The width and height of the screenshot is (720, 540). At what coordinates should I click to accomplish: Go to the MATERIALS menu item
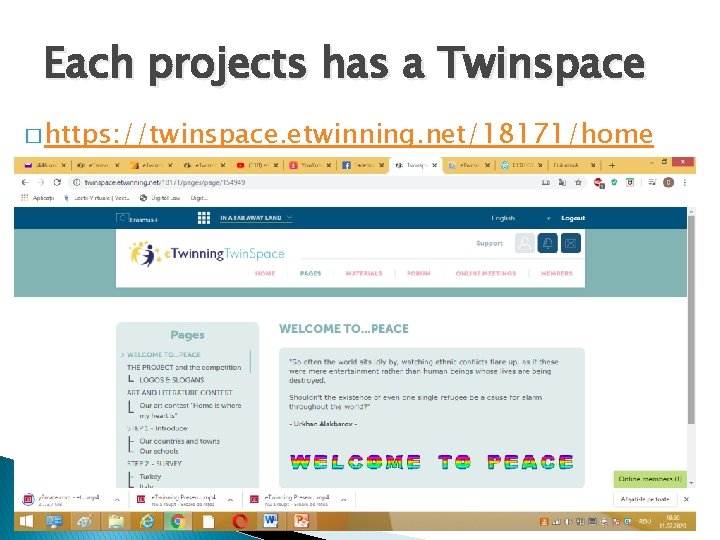[364, 273]
